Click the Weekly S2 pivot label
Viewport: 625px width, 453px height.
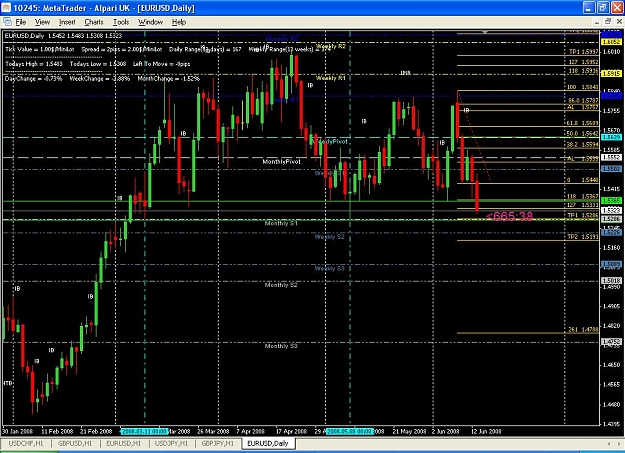point(329,237)
